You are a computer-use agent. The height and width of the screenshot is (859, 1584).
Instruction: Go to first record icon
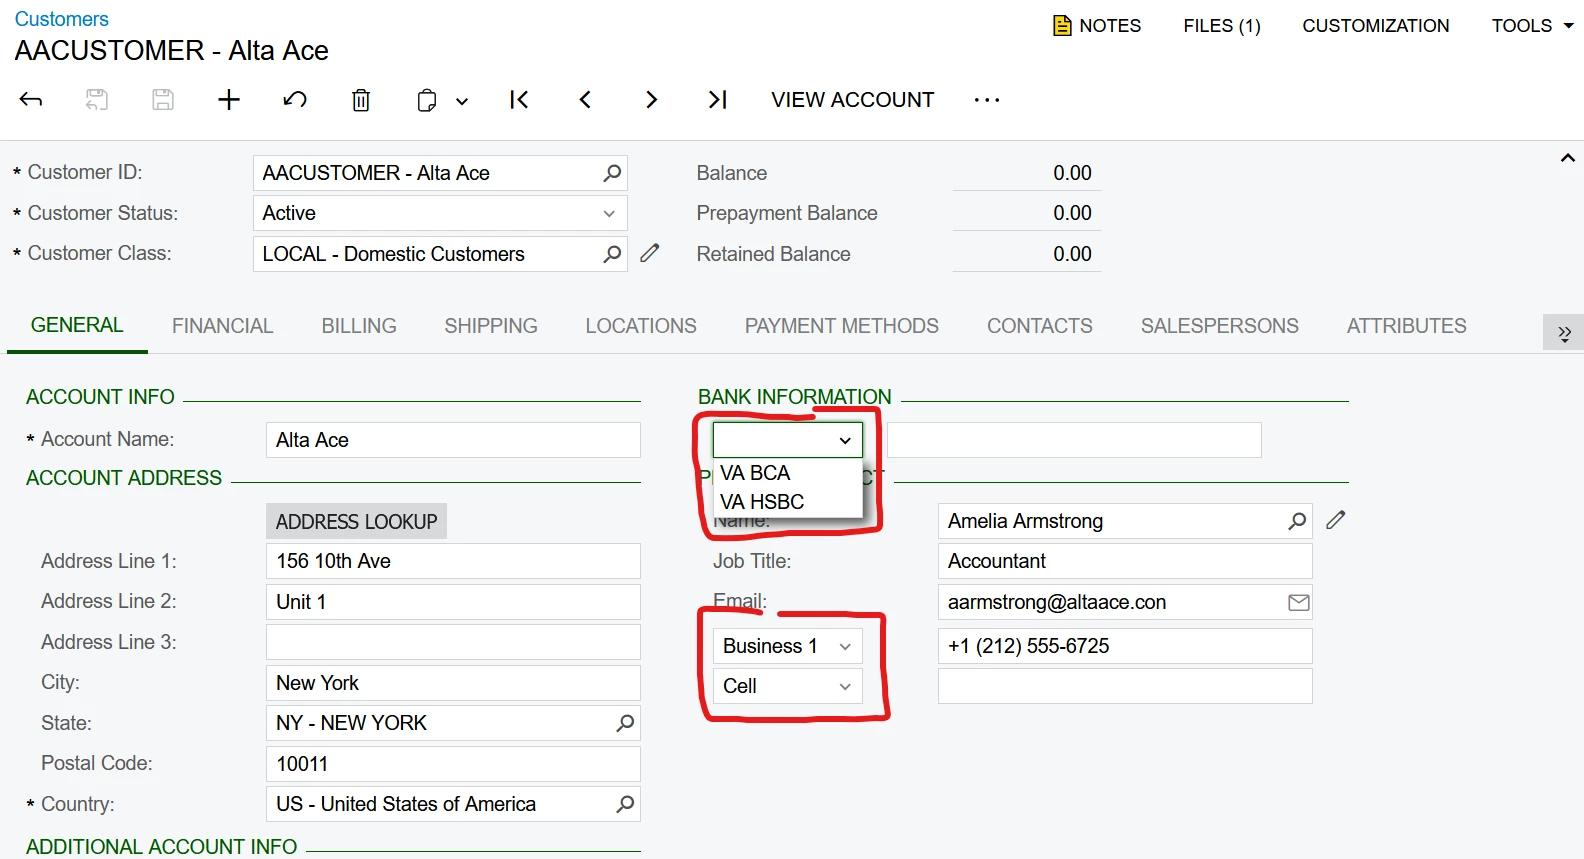coord(519,99)
